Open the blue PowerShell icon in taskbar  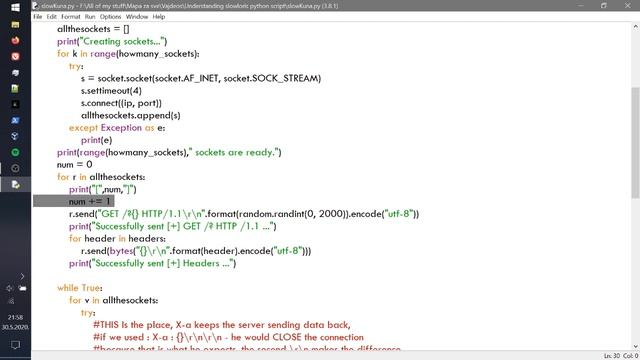(15, 120)
